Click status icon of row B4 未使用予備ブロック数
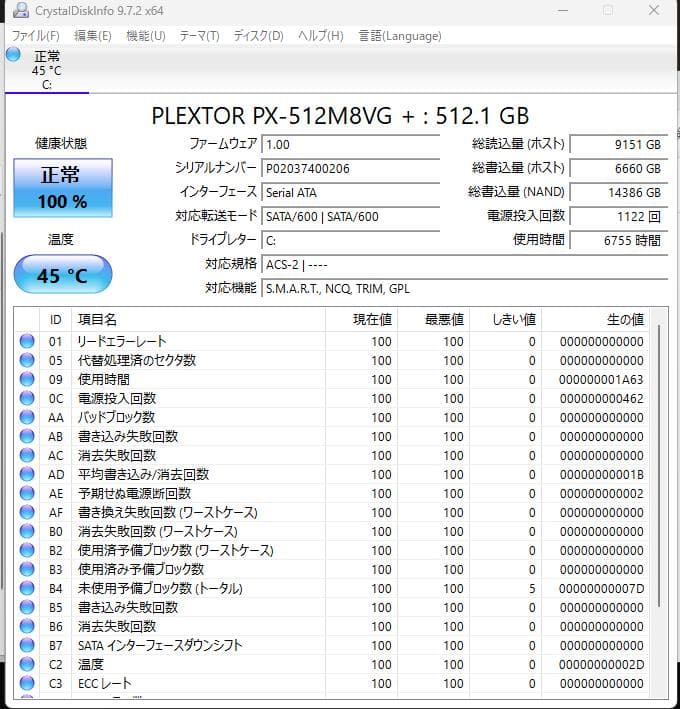 point(27,588)
